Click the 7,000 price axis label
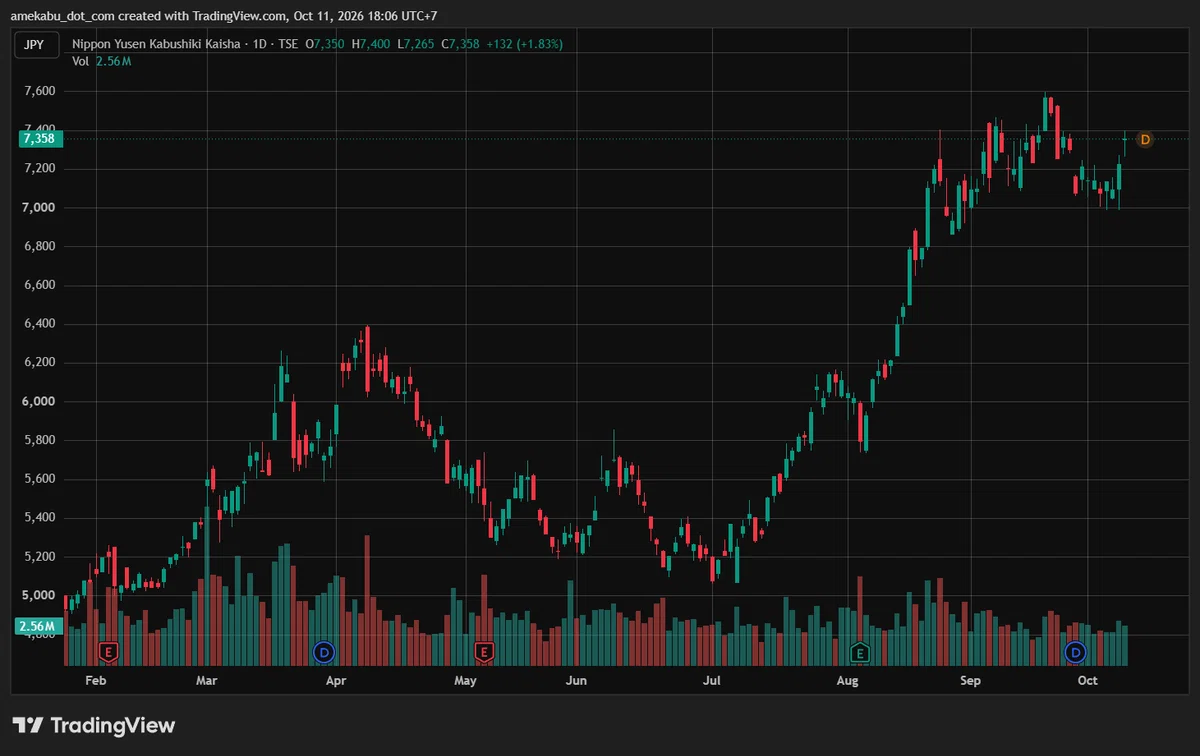 tap(39, 208)
